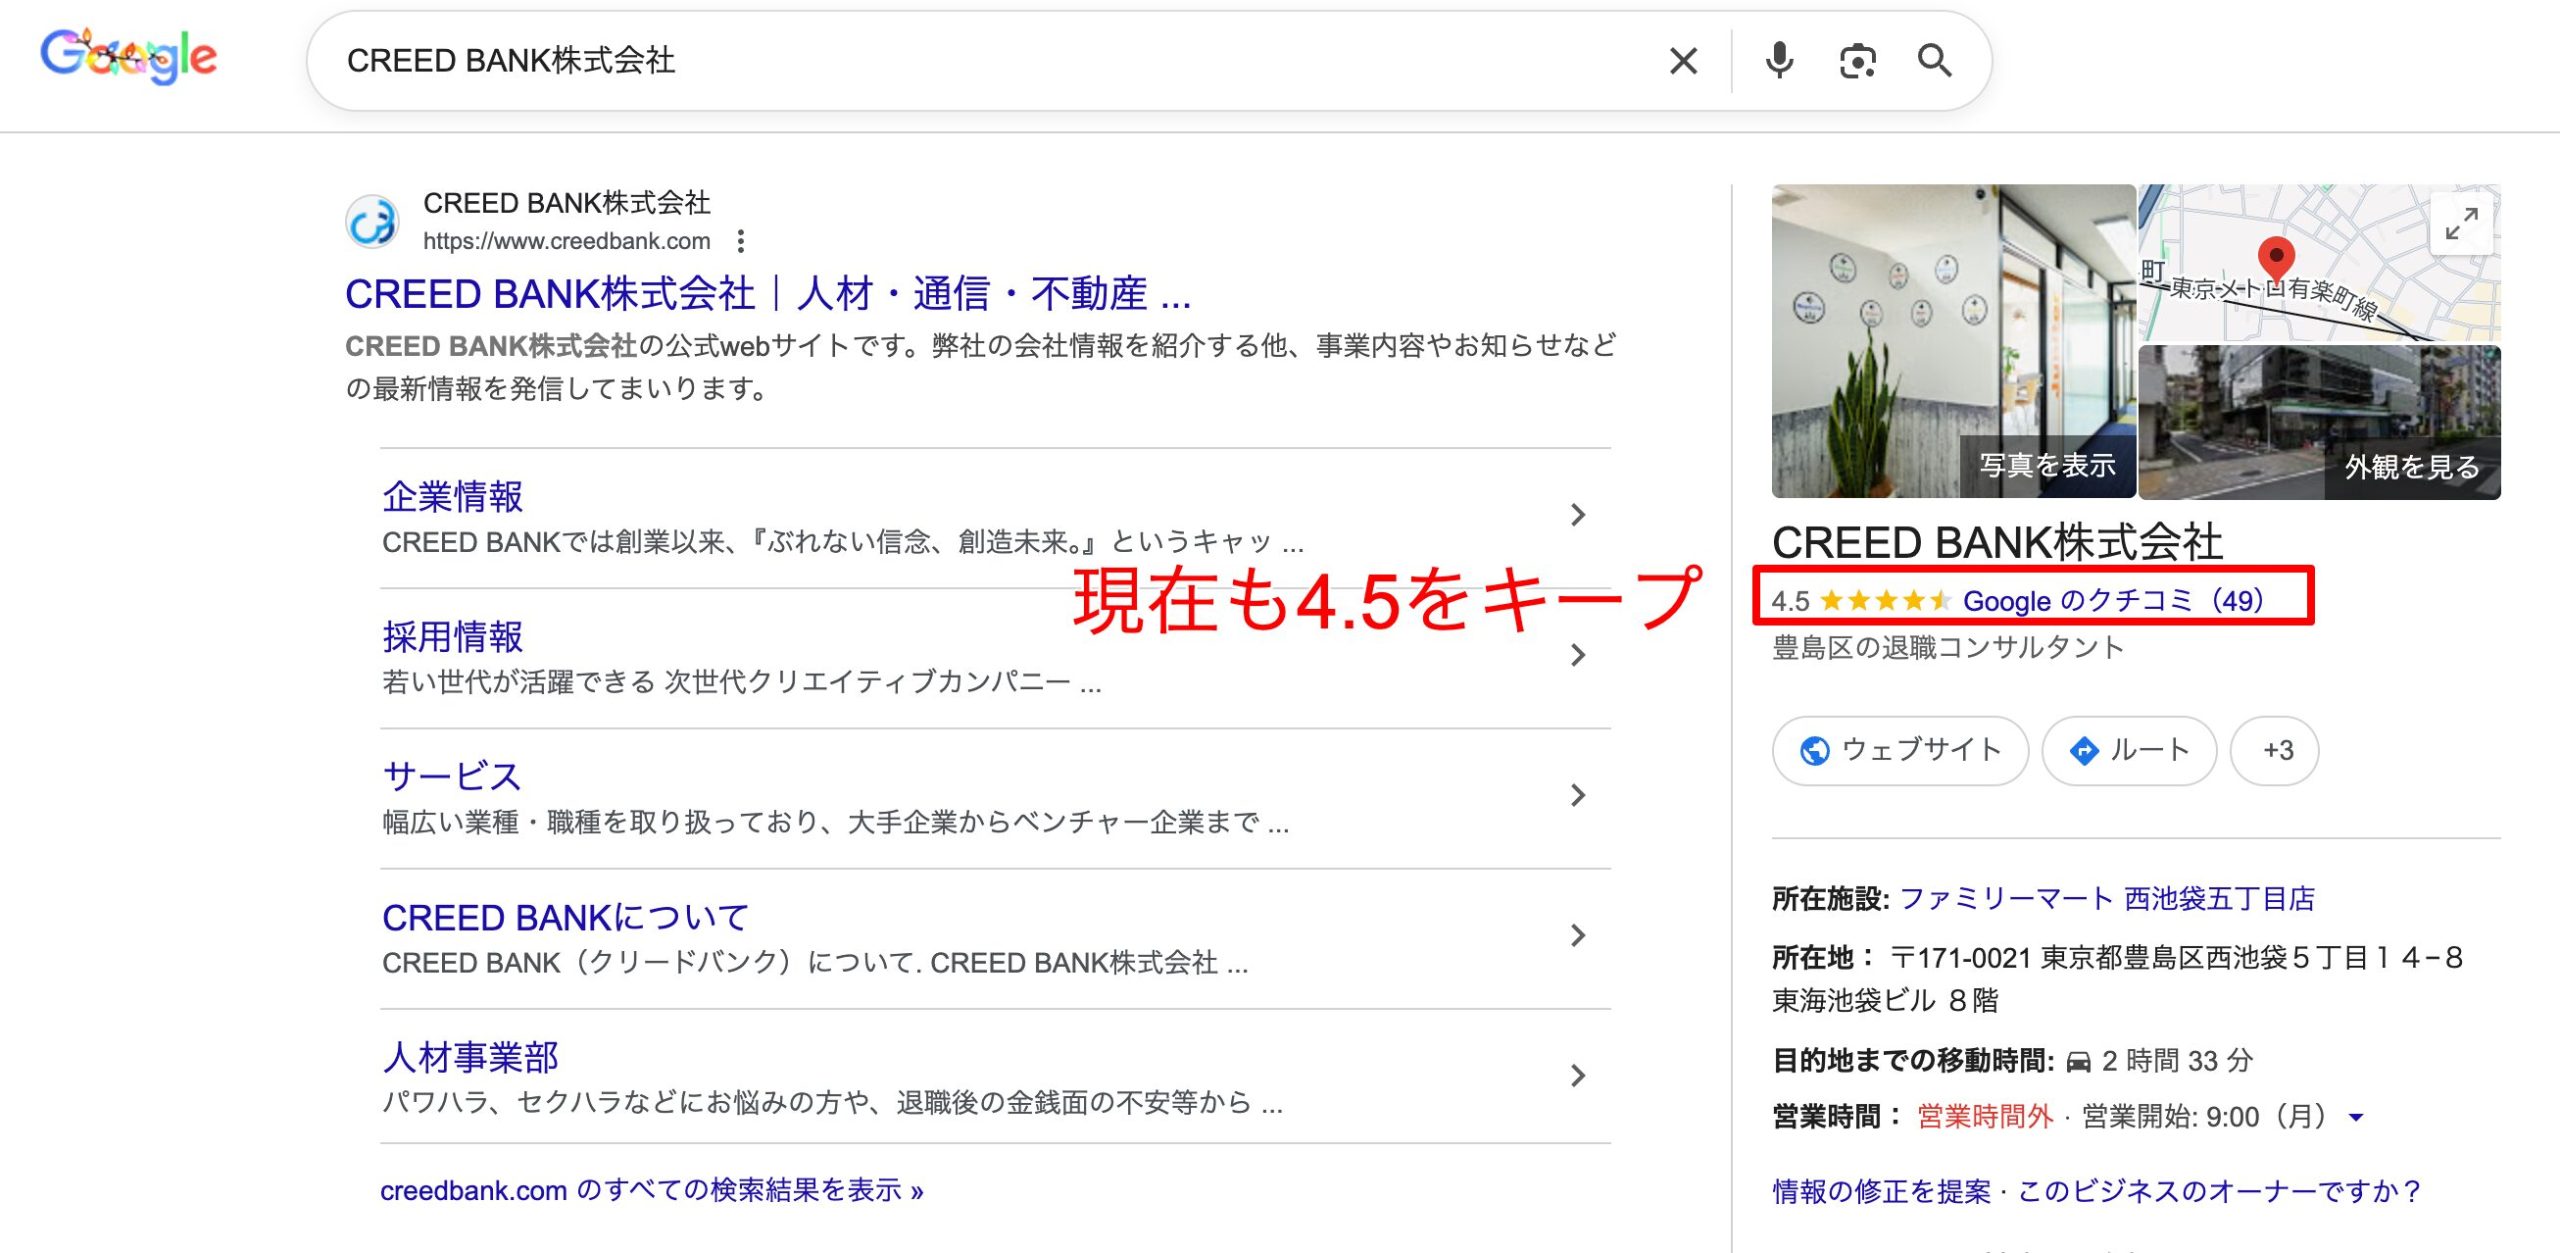This screenshot has height=1253, width=2560.
Task: Expand the chevron for サービス row
Action: 1578,795
